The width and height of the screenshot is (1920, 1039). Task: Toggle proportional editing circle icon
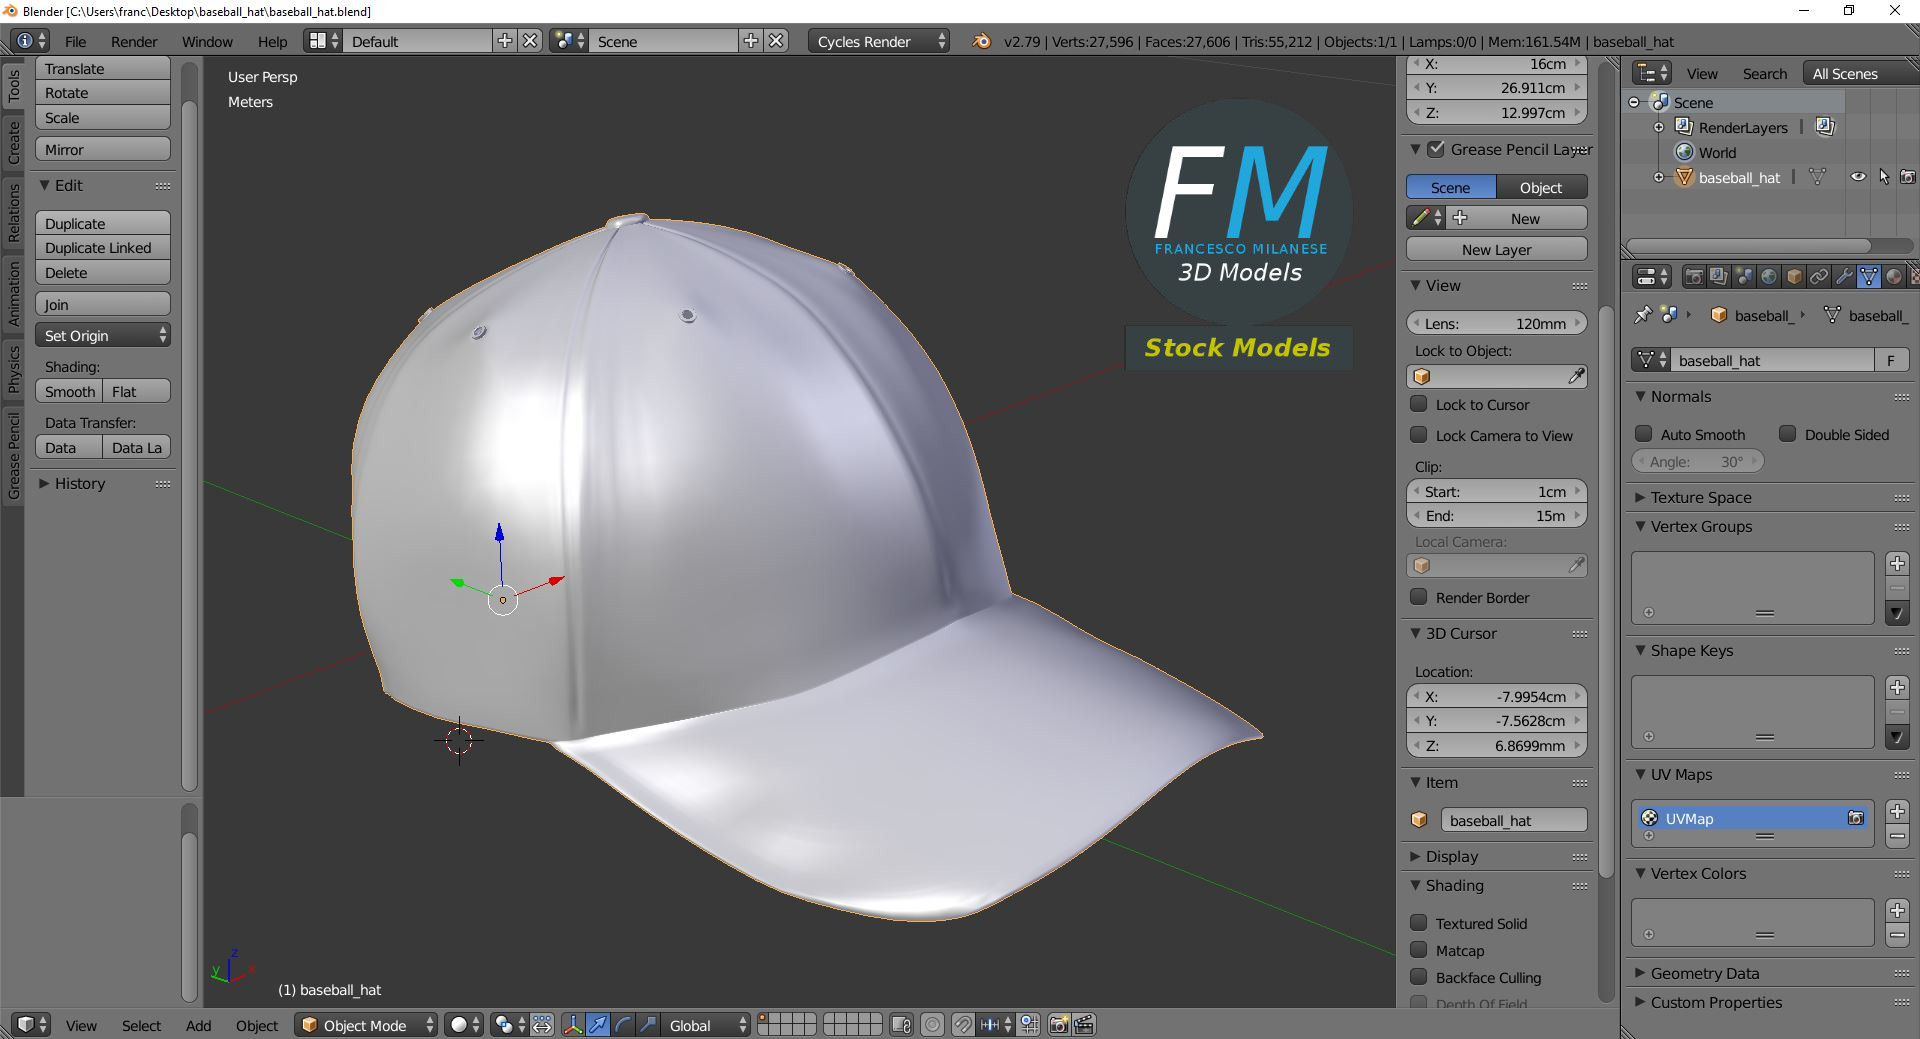click(x=933, y=1025)
